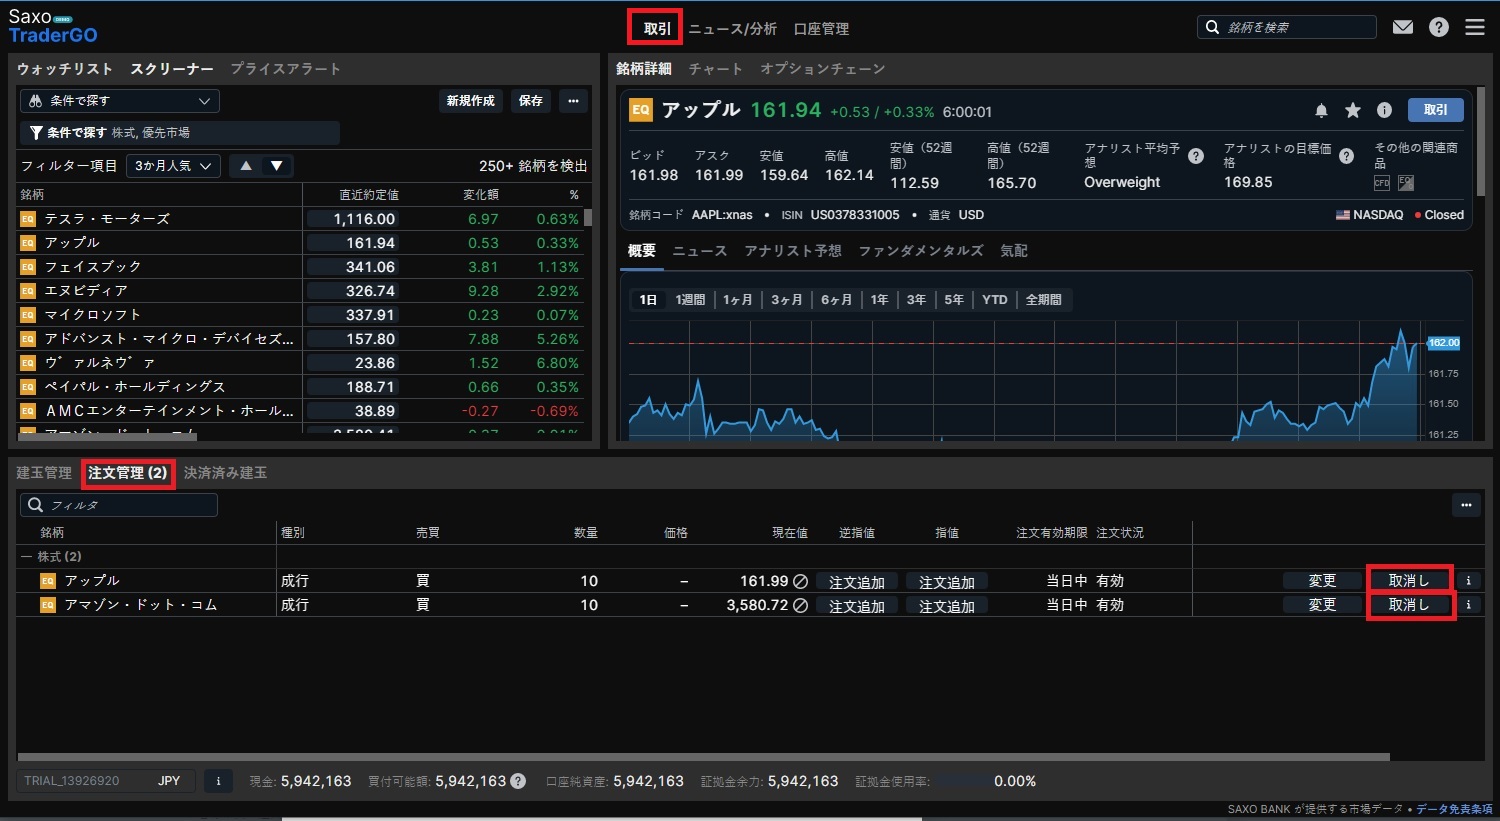Open TRIAL account selector

pos(108,781)
